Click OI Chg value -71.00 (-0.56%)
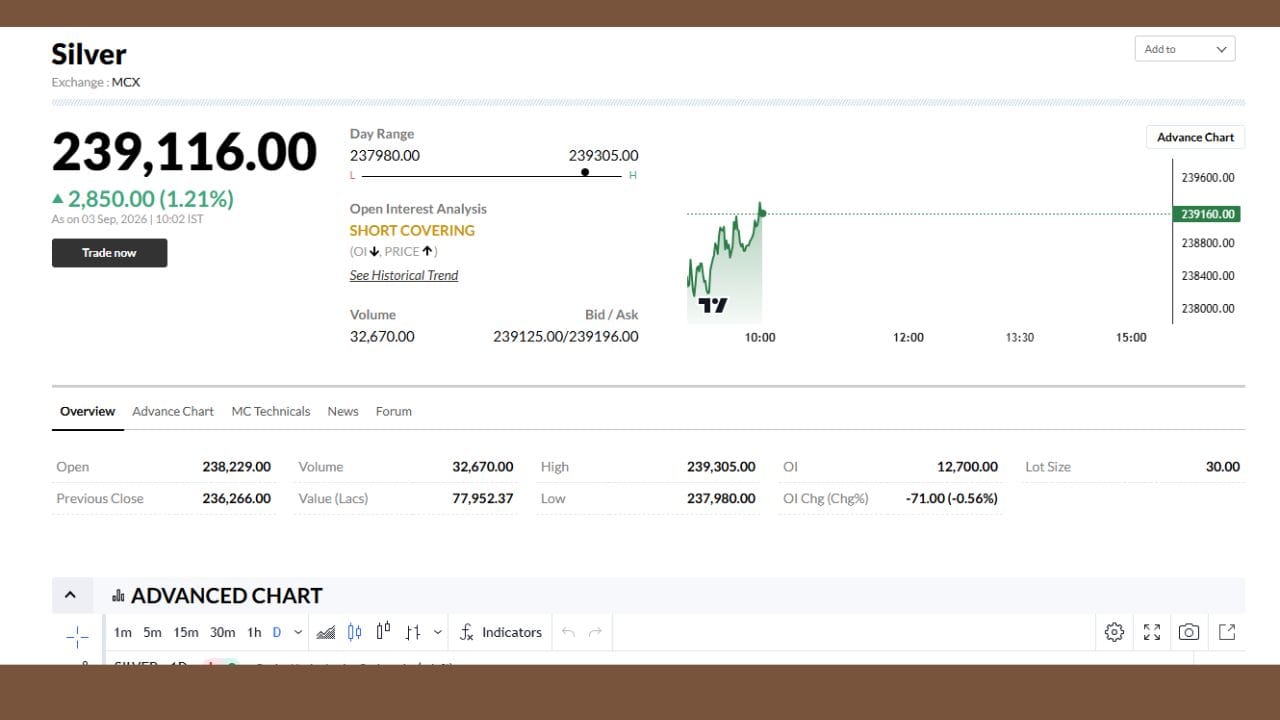 tap(951, 498)
